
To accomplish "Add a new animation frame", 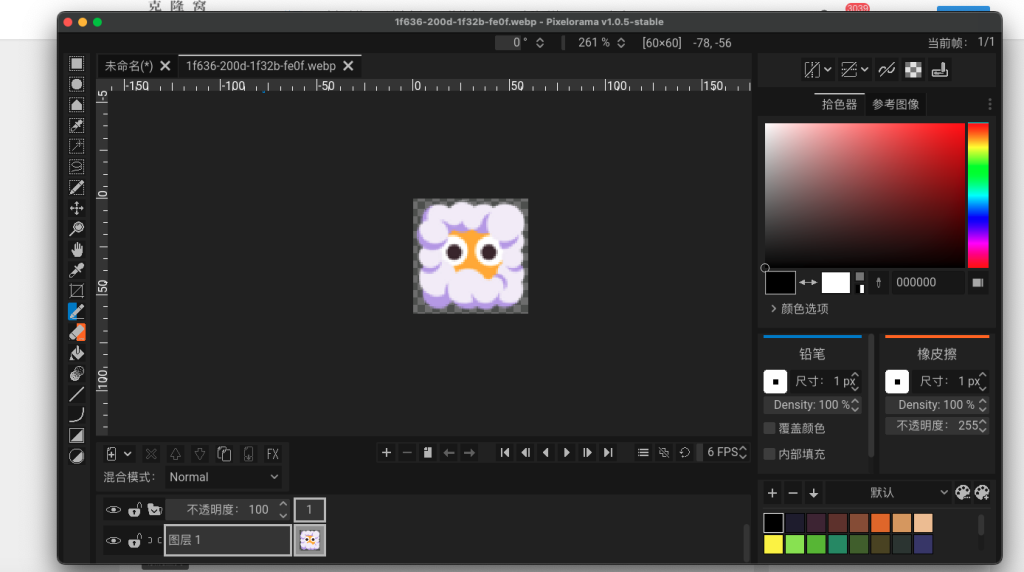I will click(386, 453).
